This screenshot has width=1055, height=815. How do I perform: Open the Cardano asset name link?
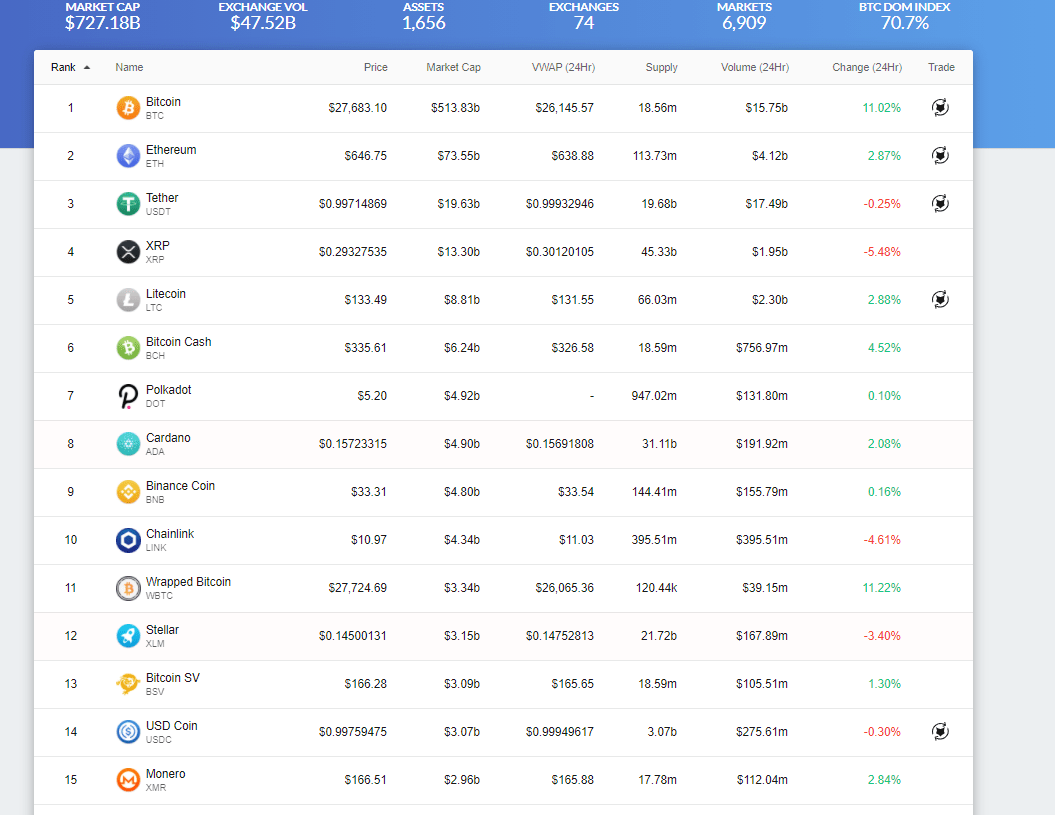point(168,437)
